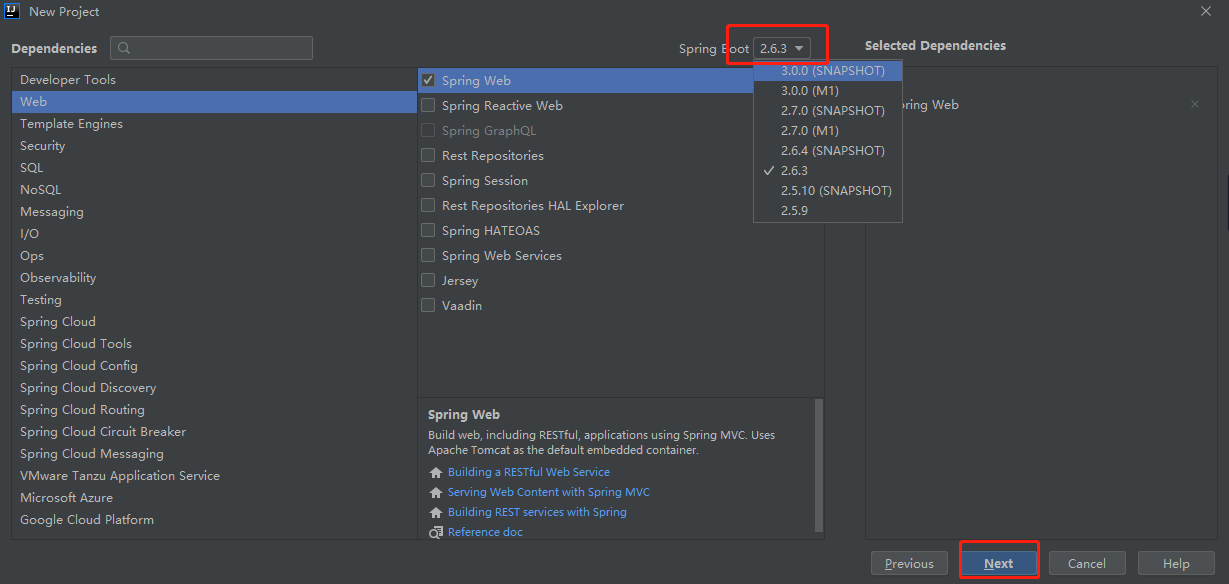Open Help for this dialog
Viewport: 1229px width, 584px height.
[x=1176, y=563]
